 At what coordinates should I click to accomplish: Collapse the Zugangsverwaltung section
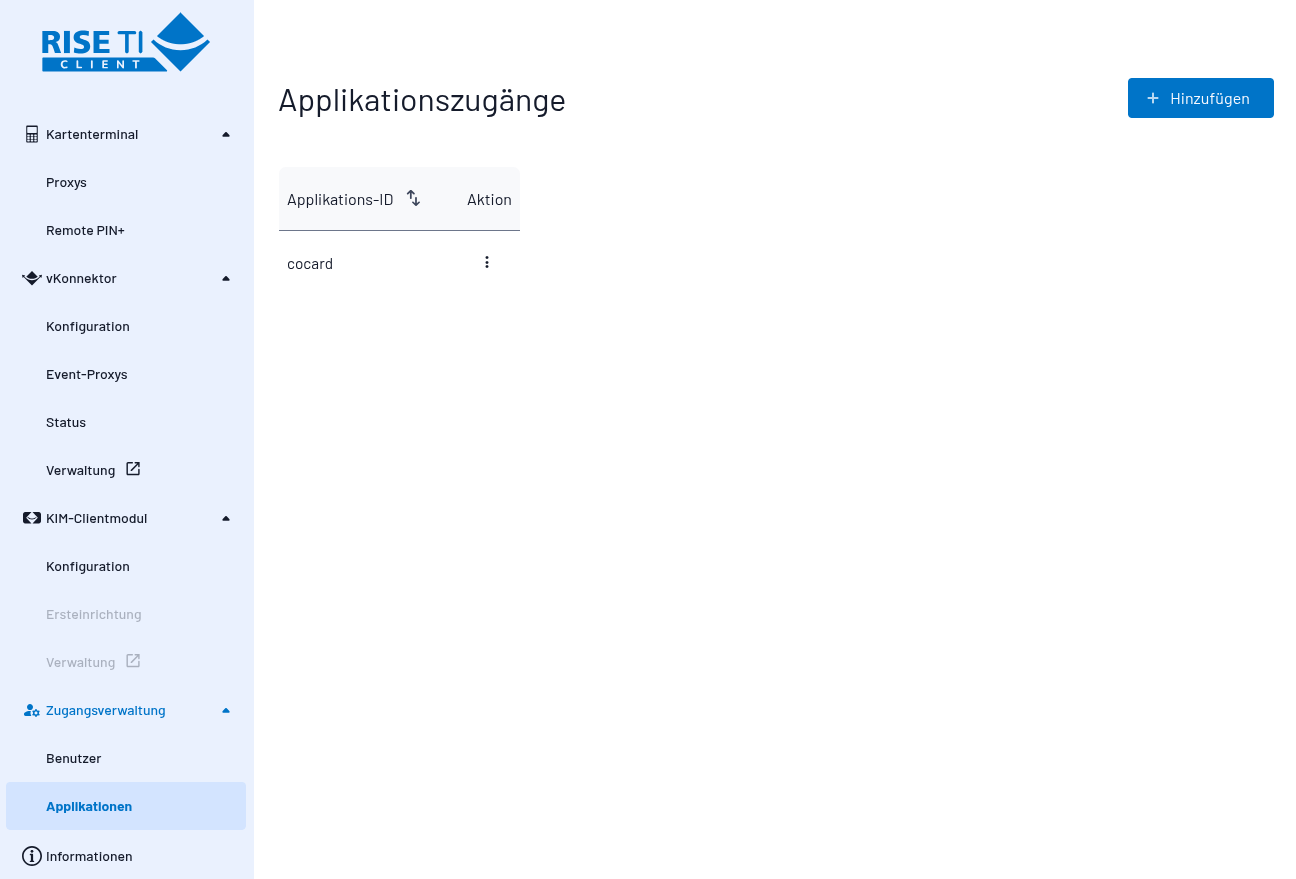(x=225, y=710)
